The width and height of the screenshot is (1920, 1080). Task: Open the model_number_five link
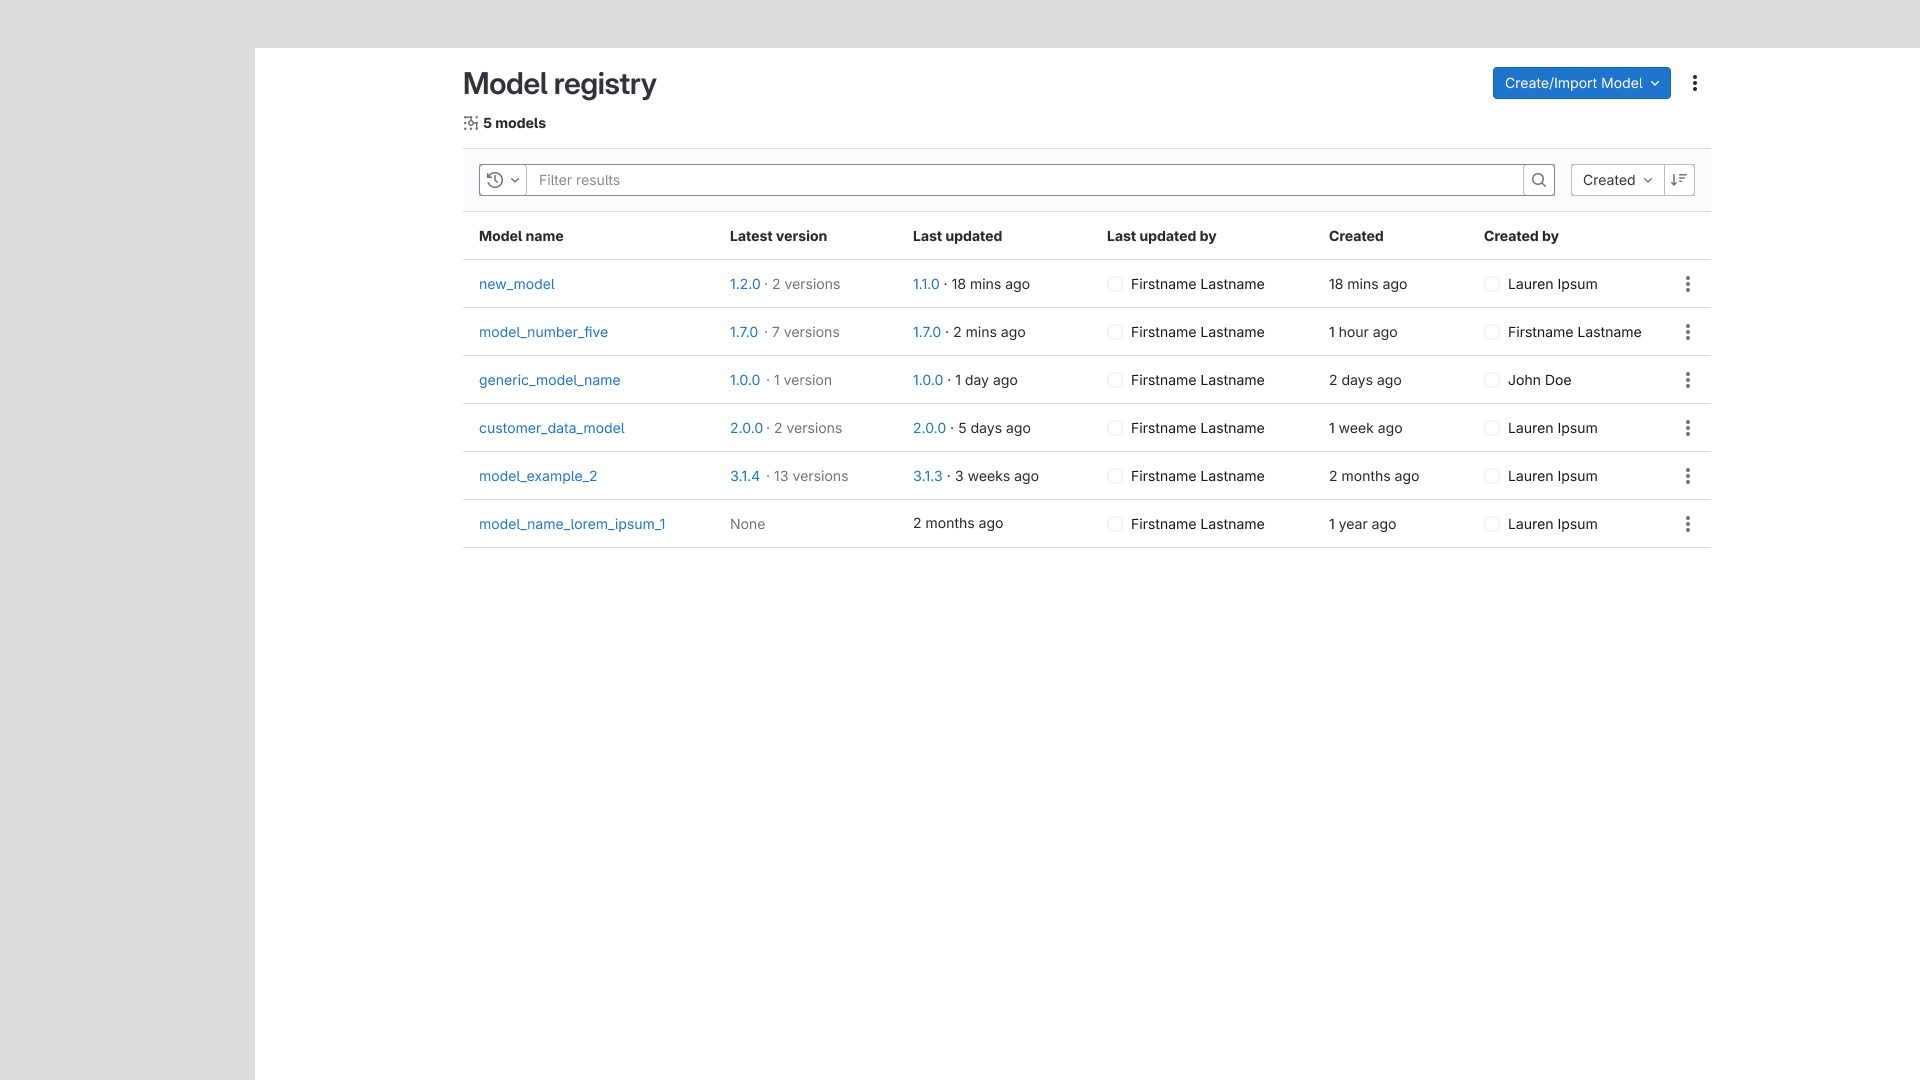pos(543,332)
